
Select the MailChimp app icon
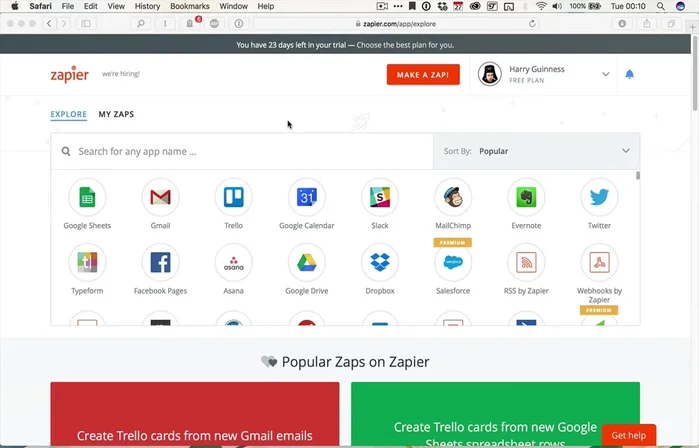(453, 198)
